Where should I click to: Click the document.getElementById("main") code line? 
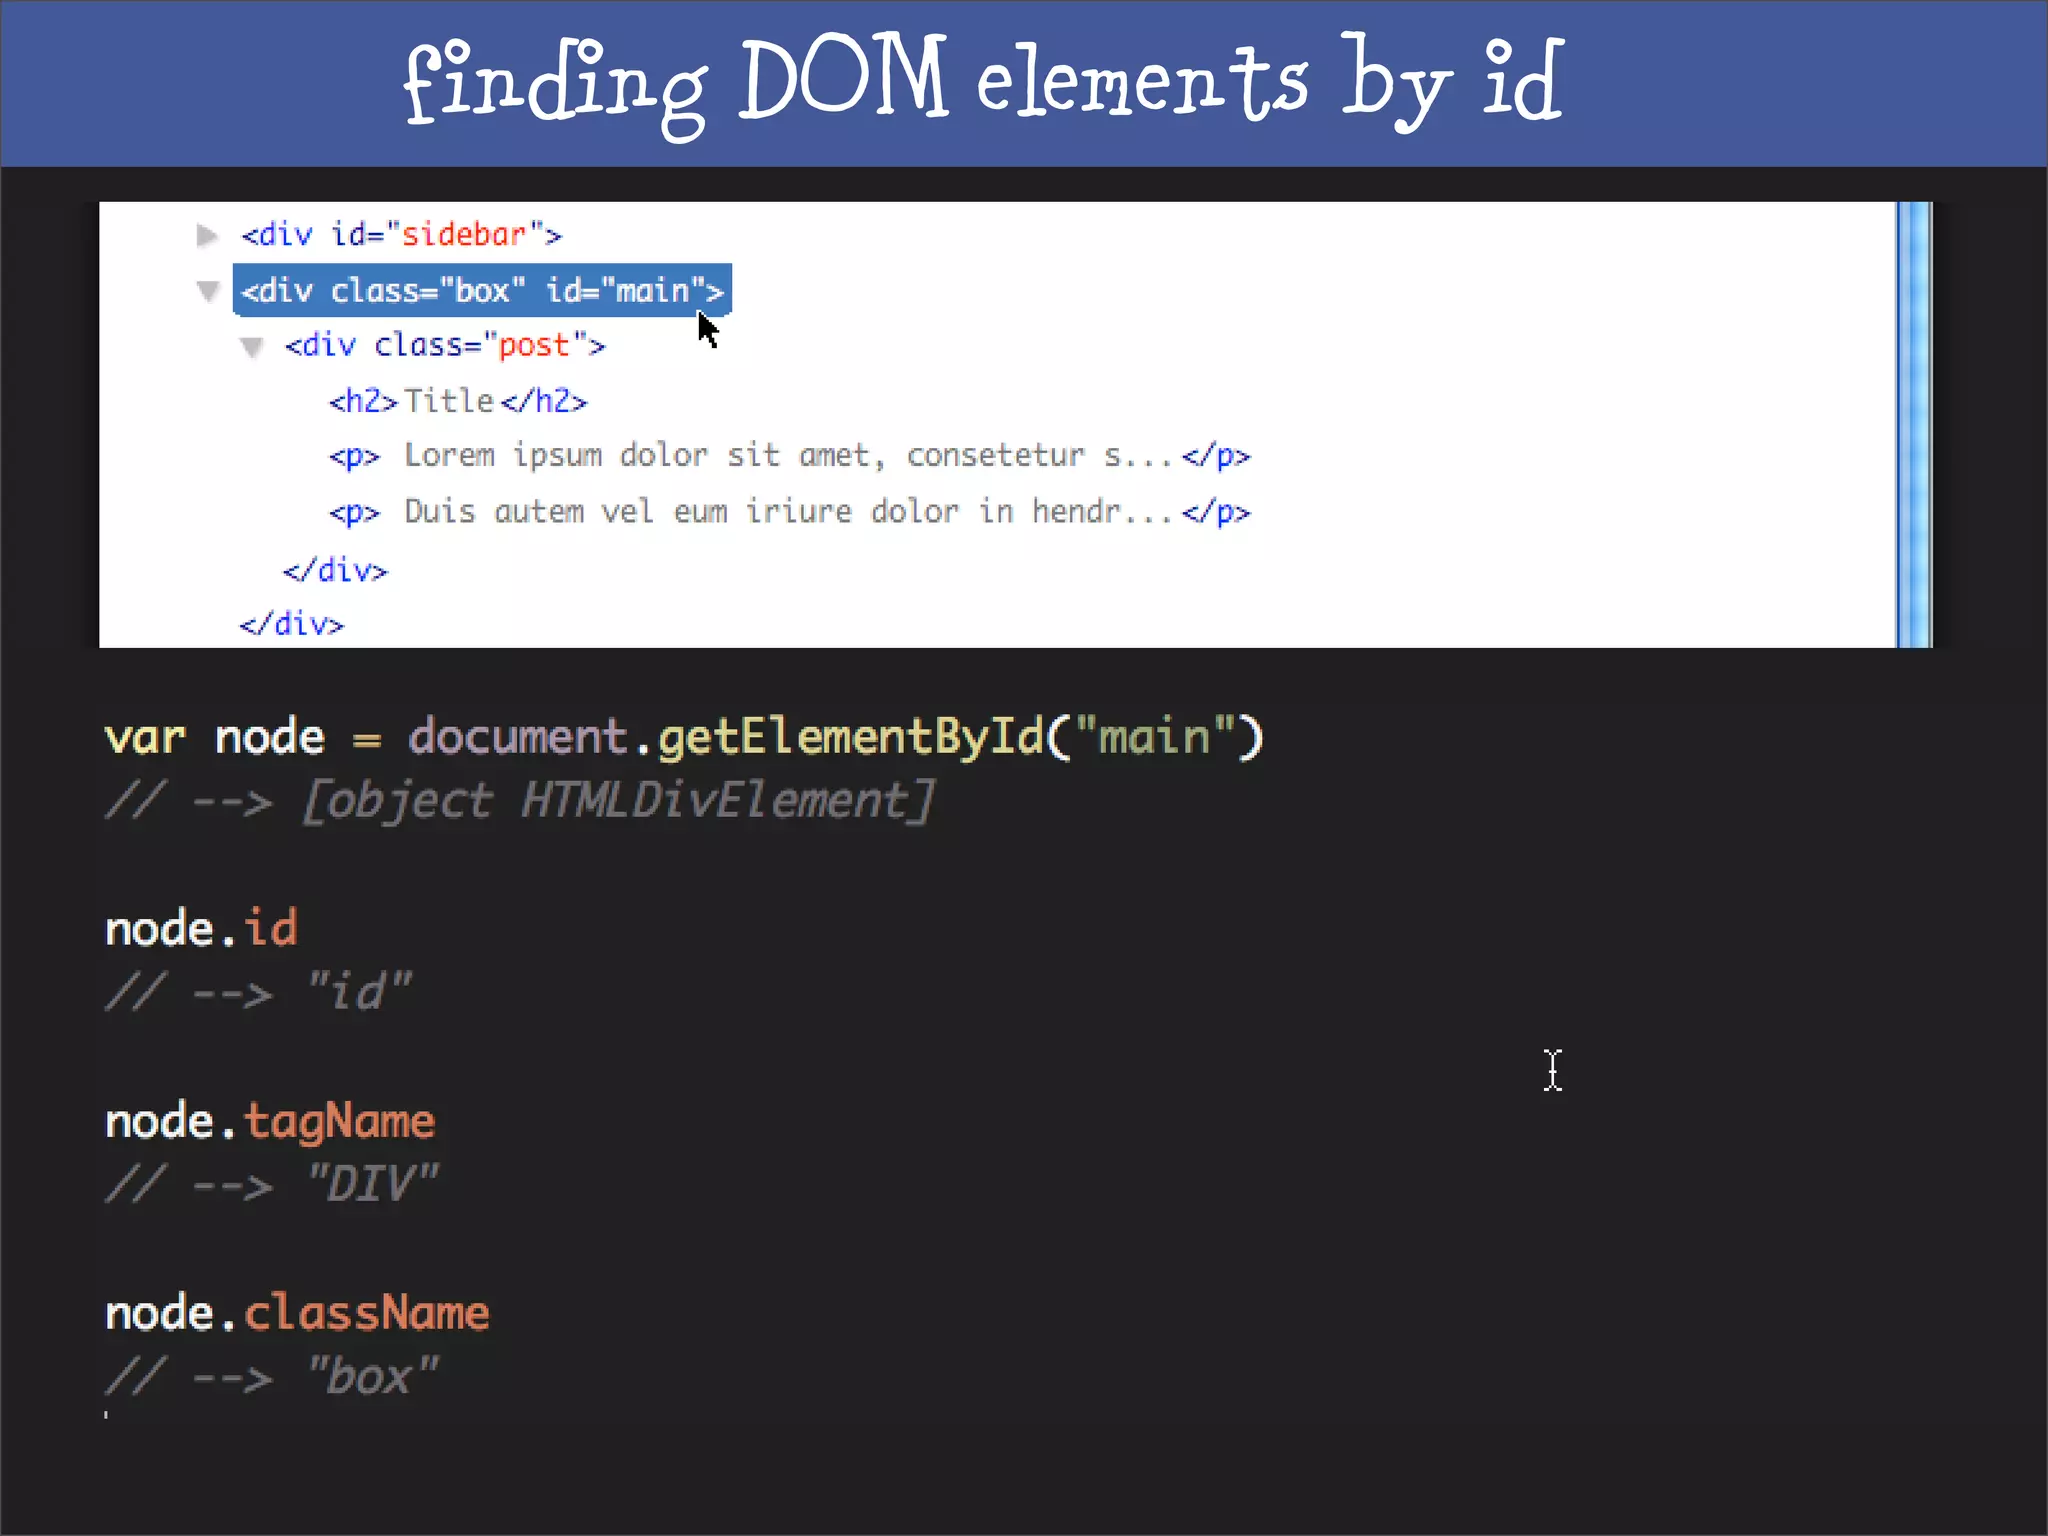(x=685, y=738)
